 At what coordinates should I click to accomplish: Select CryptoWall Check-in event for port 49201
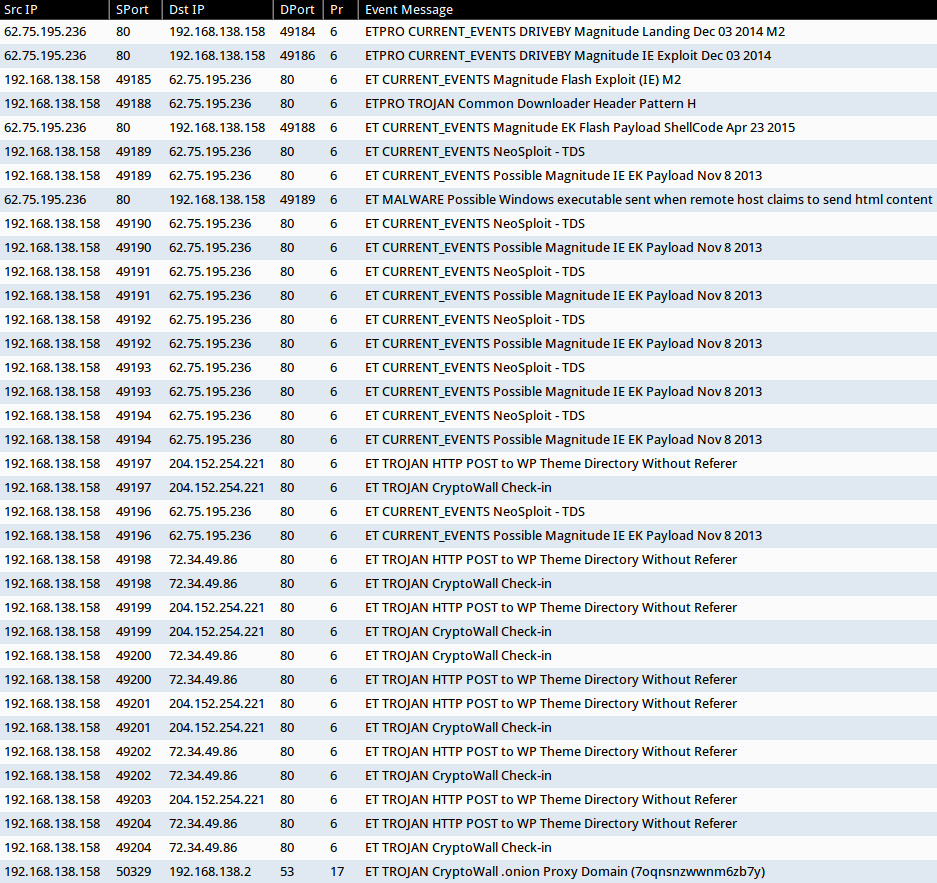click(468, 728)
